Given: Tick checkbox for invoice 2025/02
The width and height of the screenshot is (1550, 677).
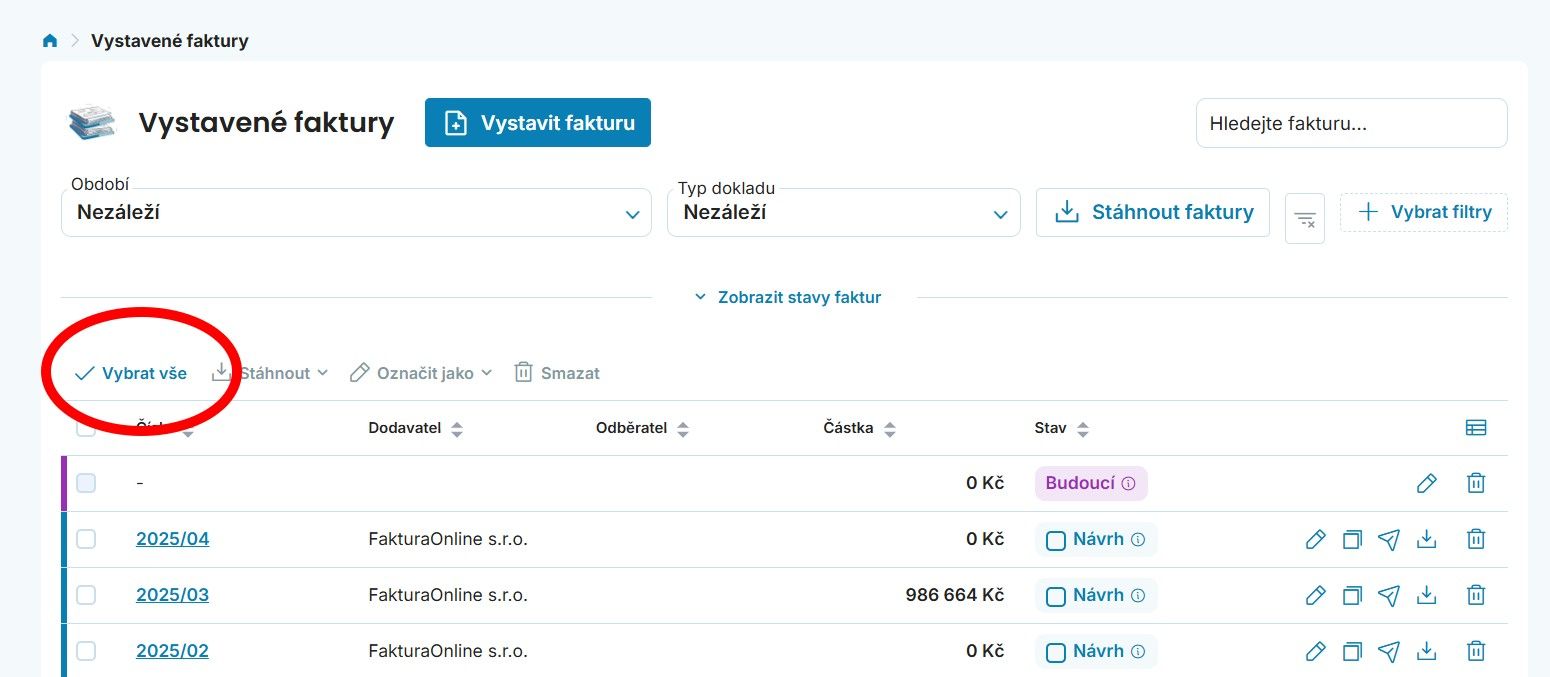Looking at the screenshot, I should 86,651.
